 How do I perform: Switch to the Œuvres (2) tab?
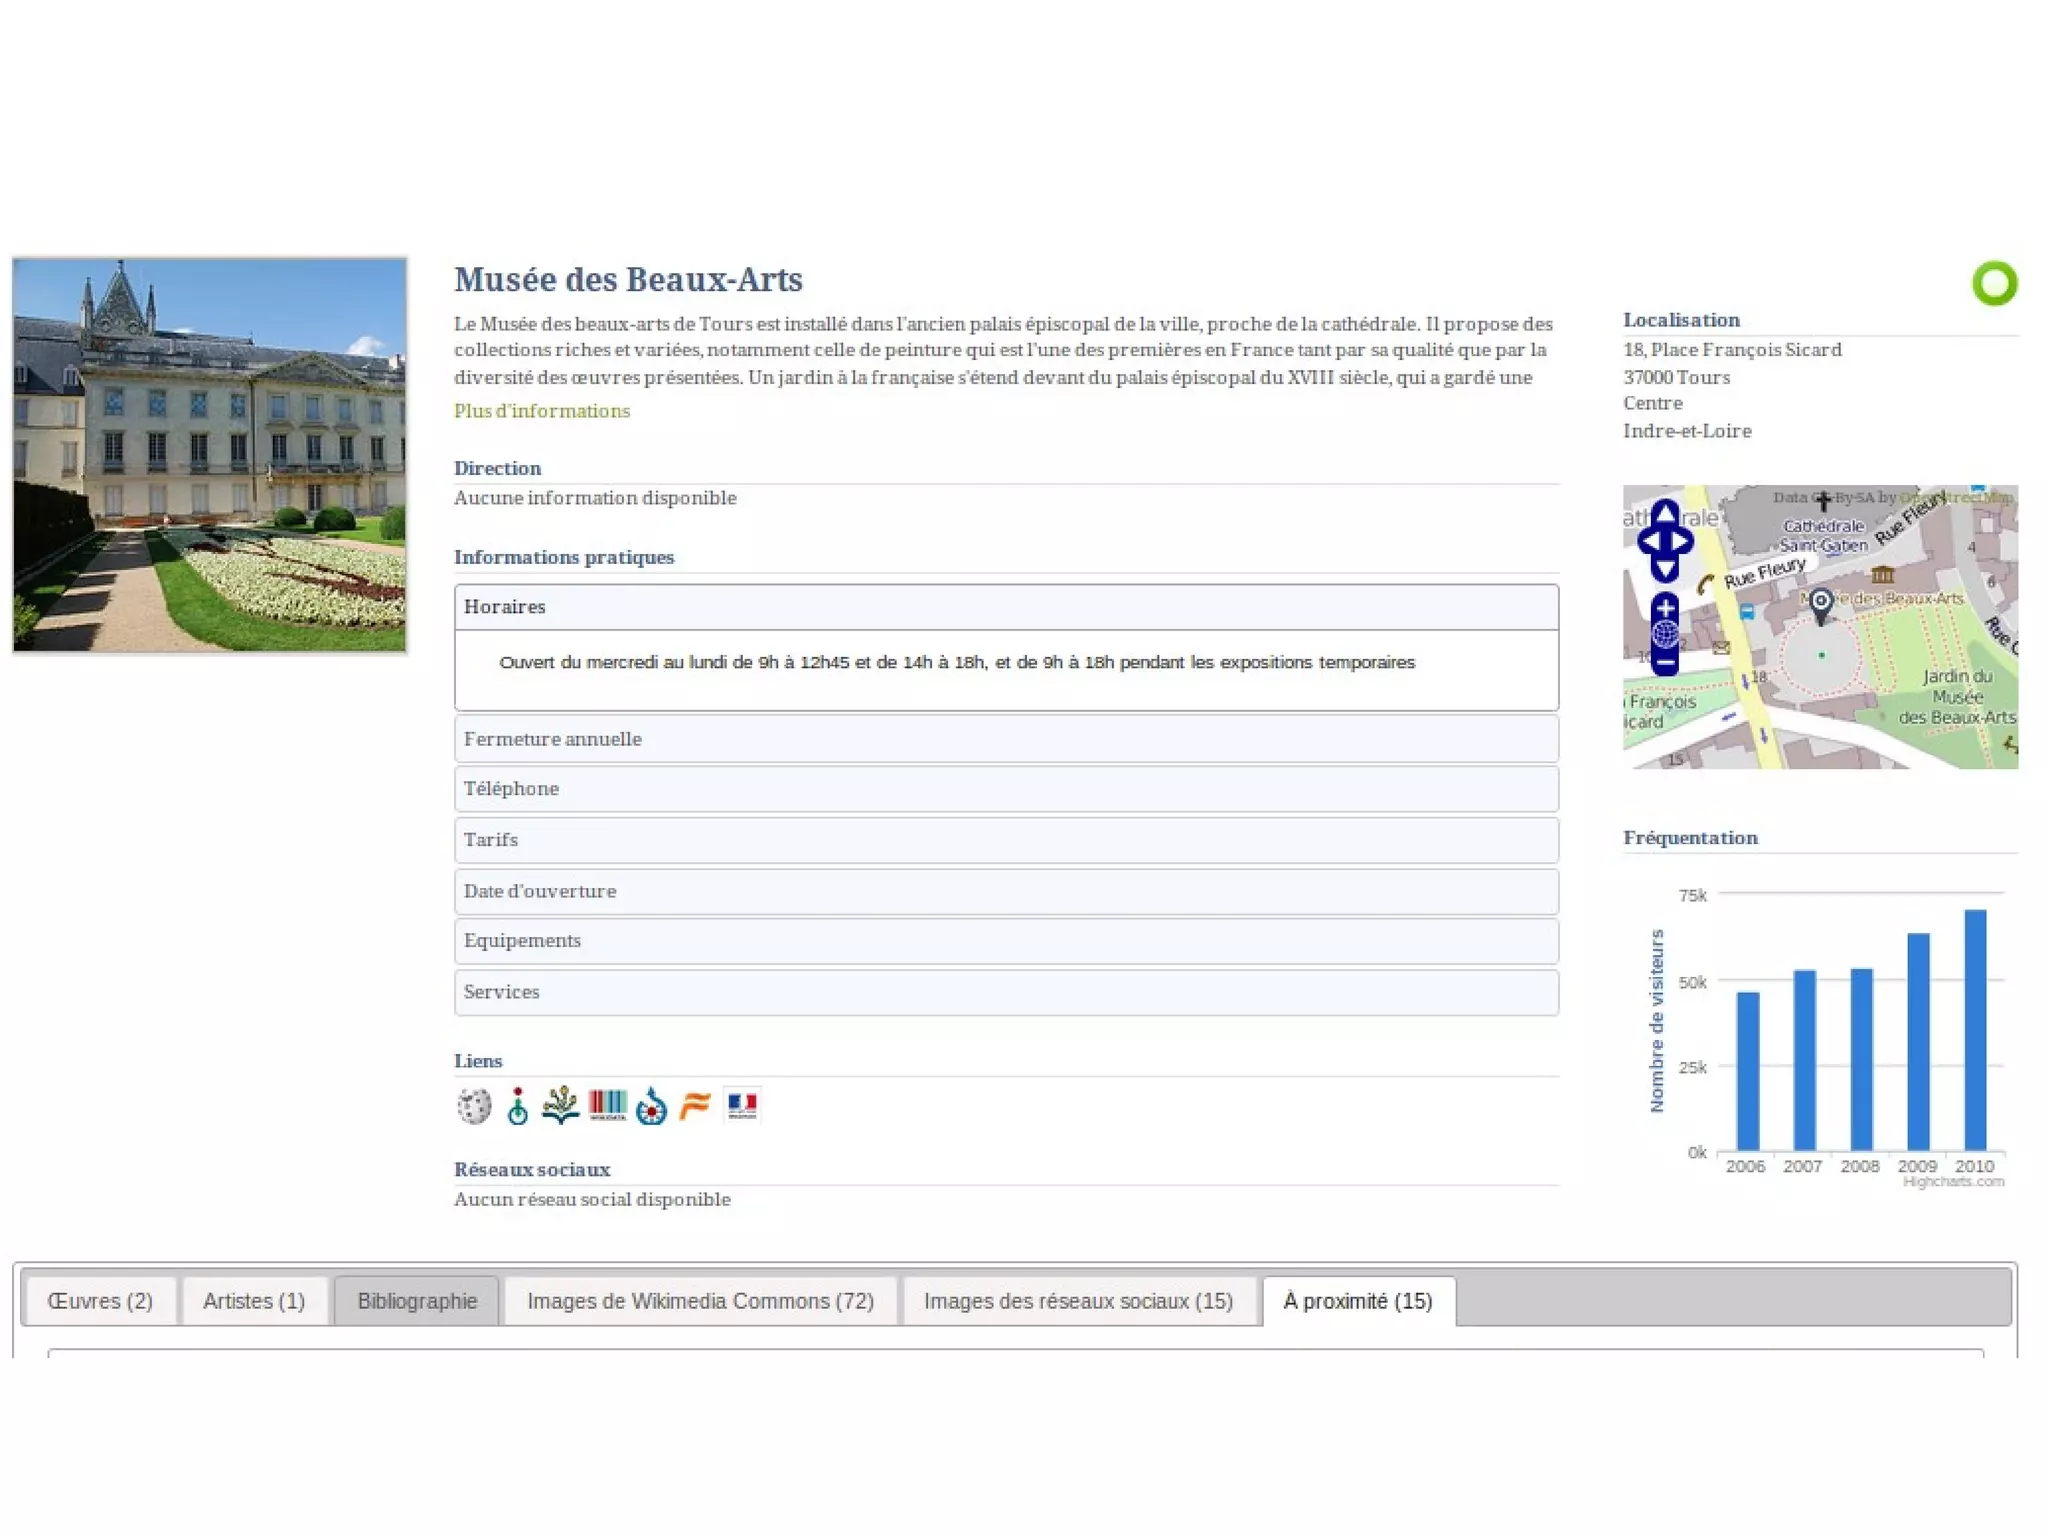pos(100,1301)
